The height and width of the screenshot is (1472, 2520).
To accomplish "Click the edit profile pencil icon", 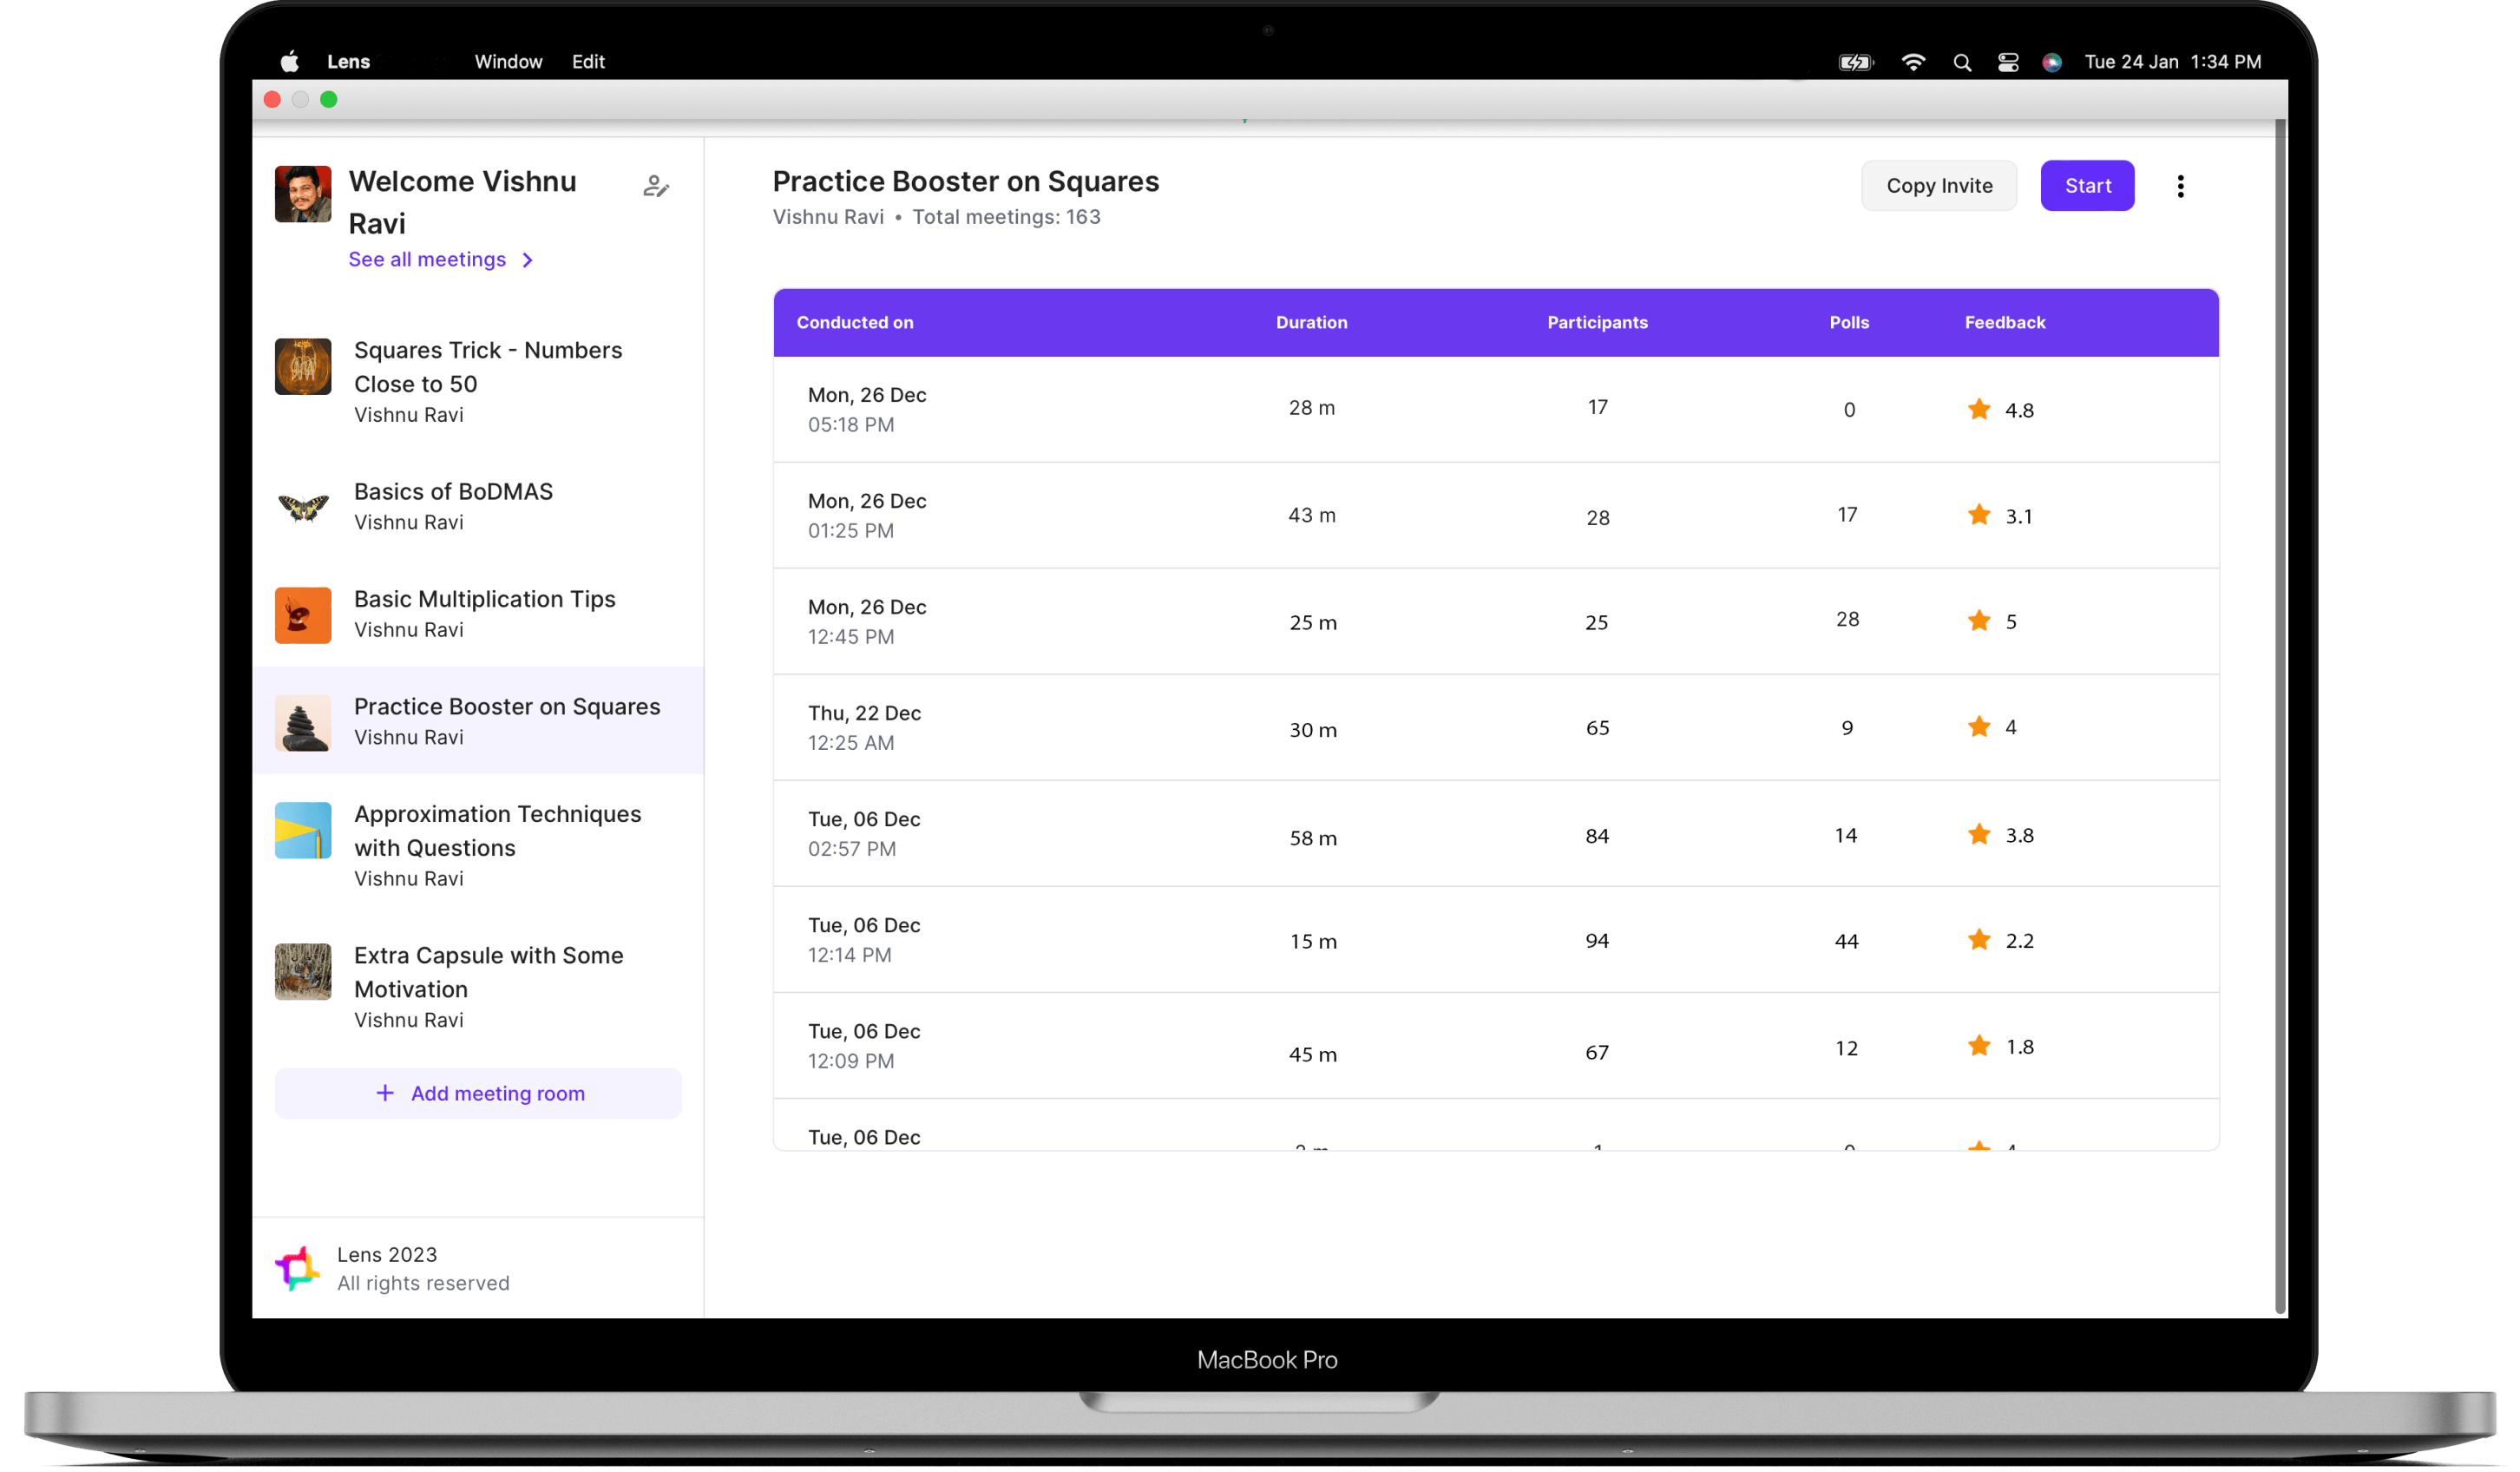I will click(x=657, y=186).
